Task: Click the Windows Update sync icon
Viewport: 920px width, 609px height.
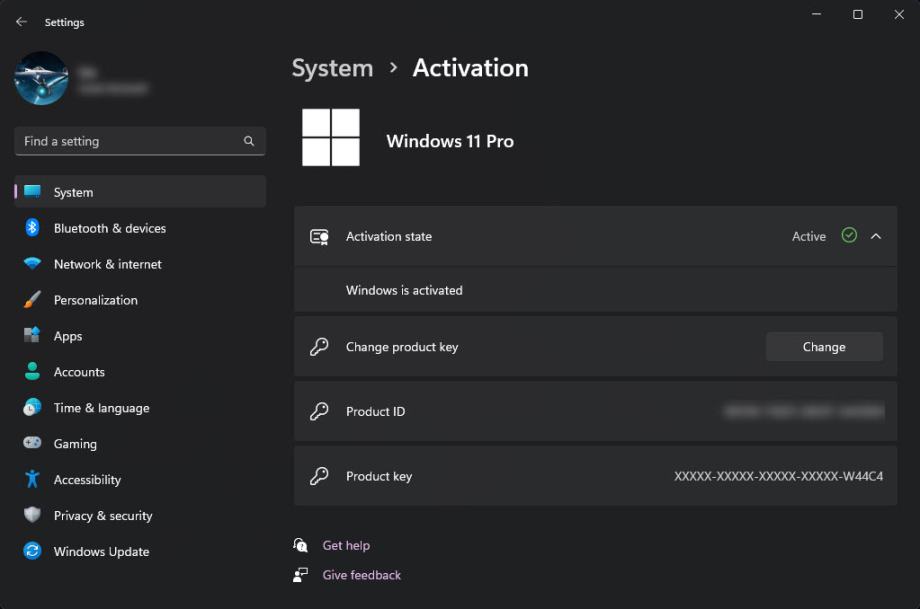Action: tap(32, 552)
